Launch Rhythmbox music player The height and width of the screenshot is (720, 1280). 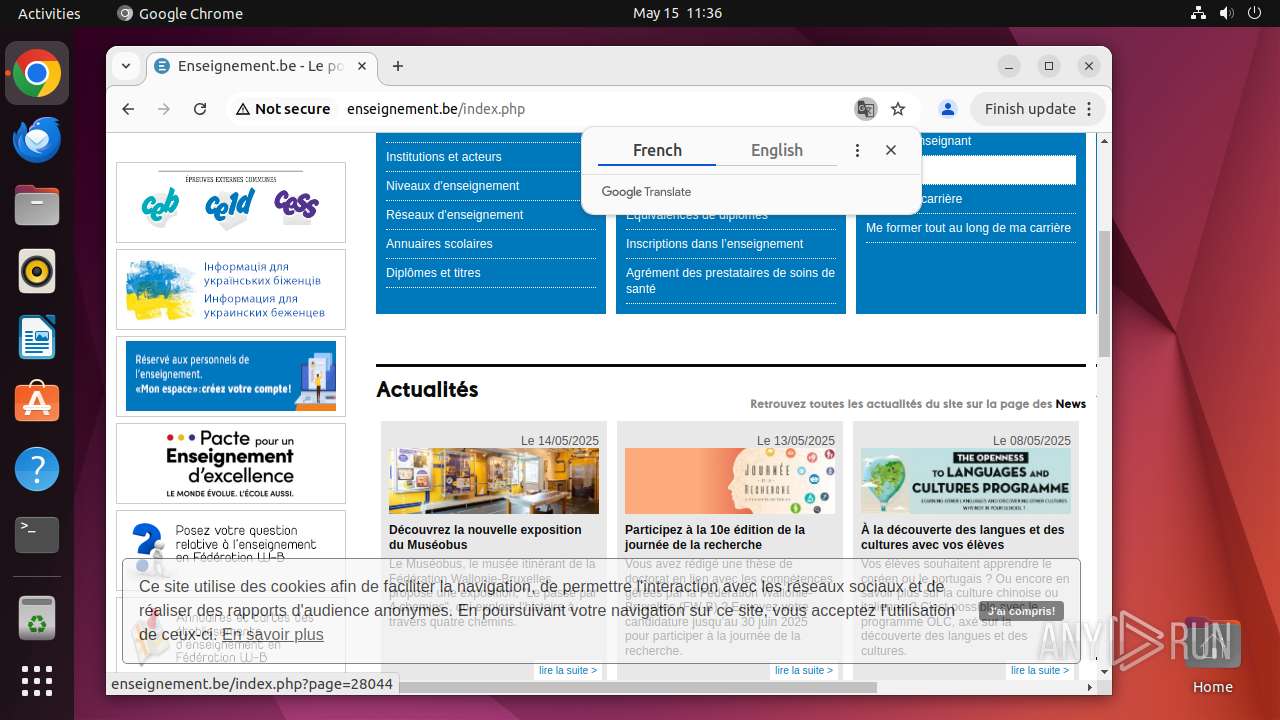[37, 271]
